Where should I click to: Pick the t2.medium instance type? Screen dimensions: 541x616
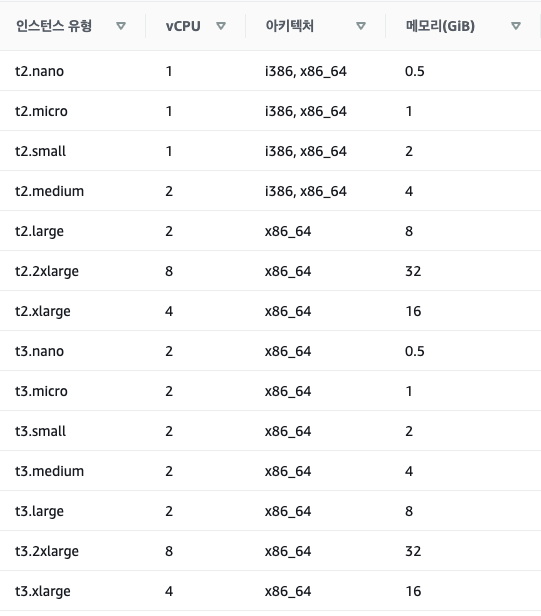click(50, 191)
